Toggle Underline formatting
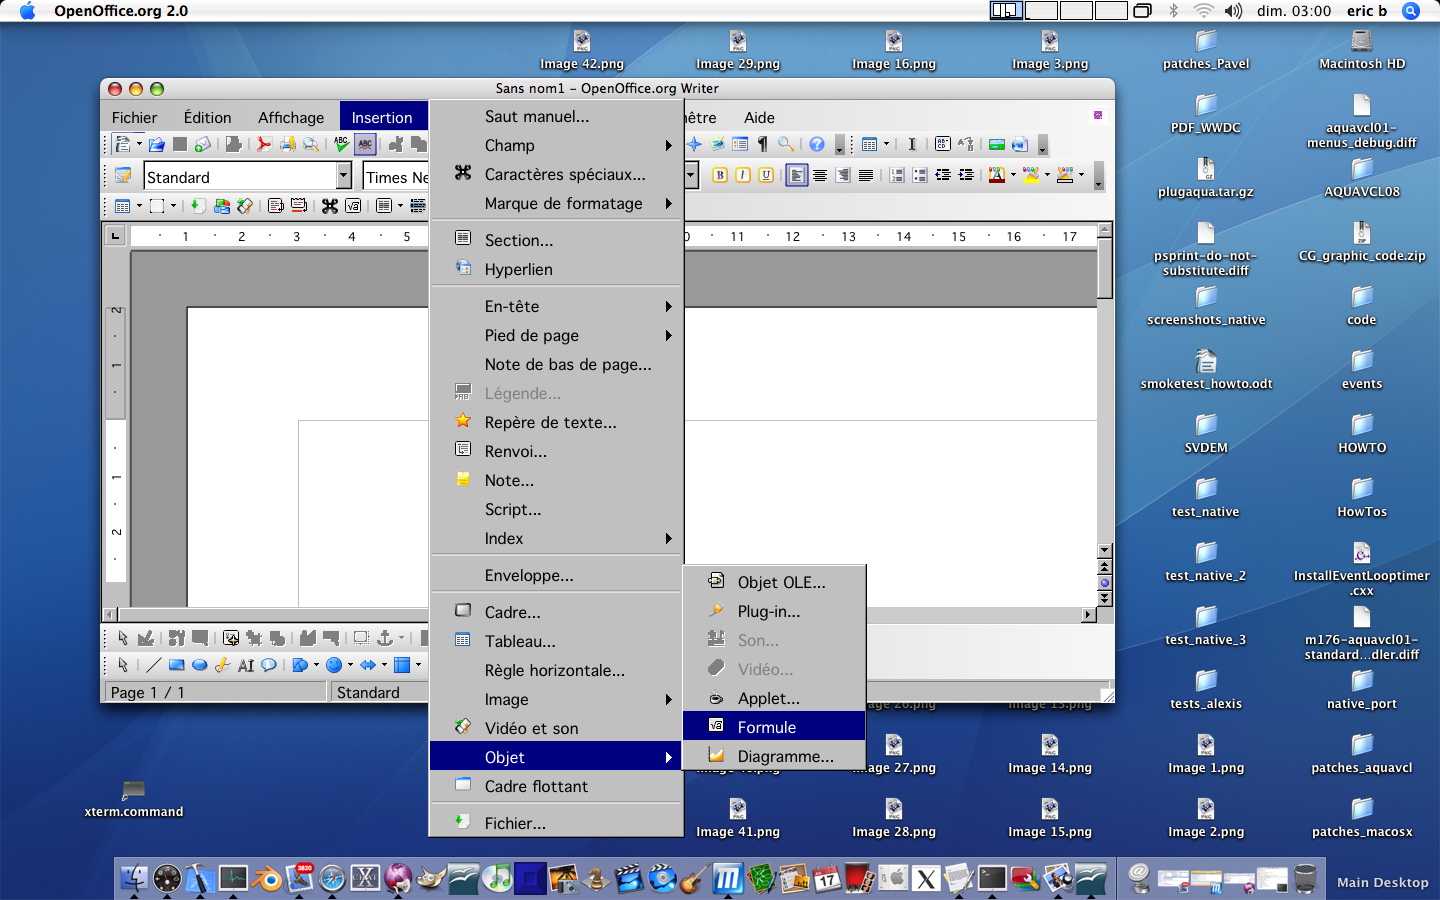The image size is (1440, 900). [766, 175]
